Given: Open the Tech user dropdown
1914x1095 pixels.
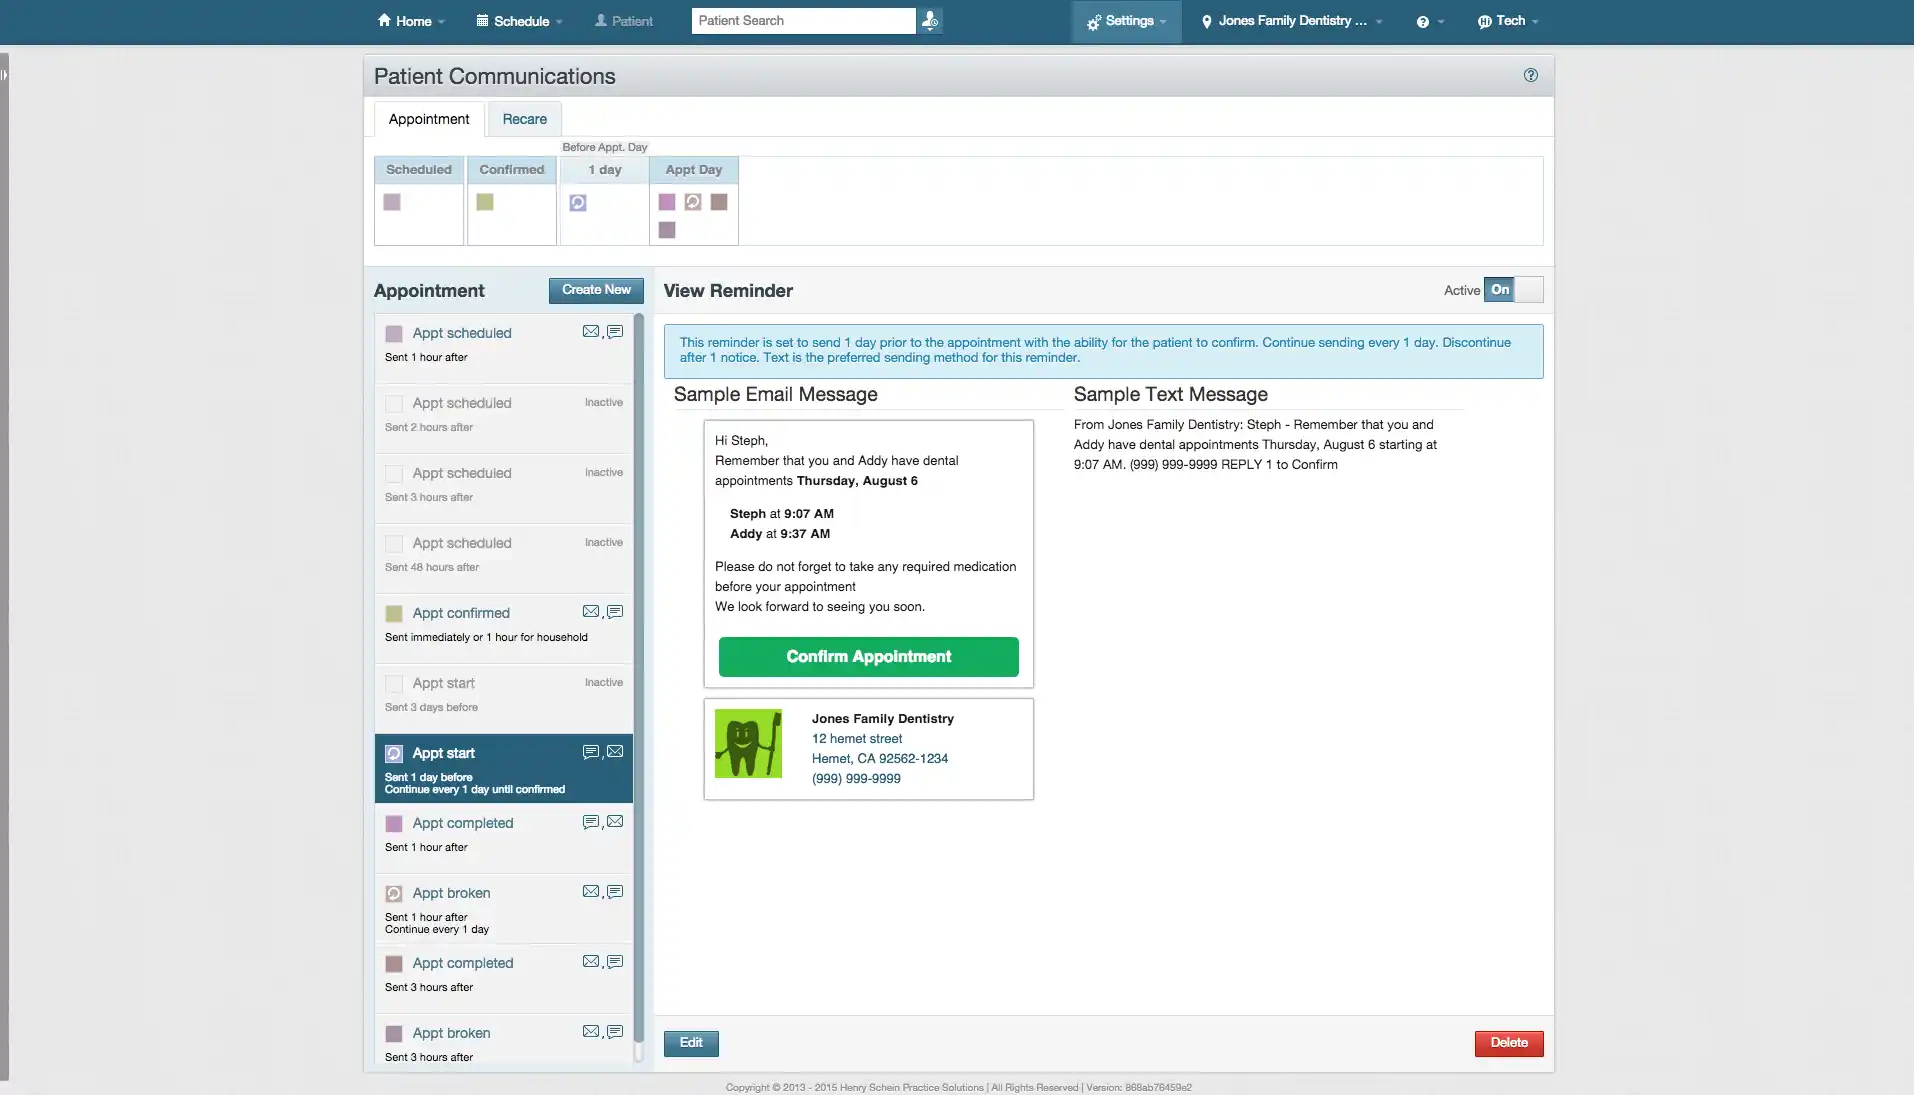Looking at the screenshot, I should click(x=1508, y=21).
